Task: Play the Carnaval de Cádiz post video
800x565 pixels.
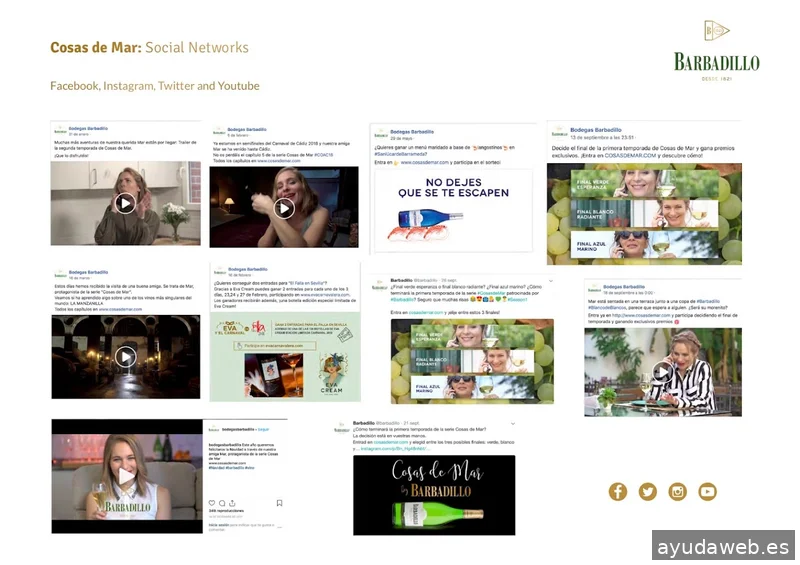Action: [284, 208]
